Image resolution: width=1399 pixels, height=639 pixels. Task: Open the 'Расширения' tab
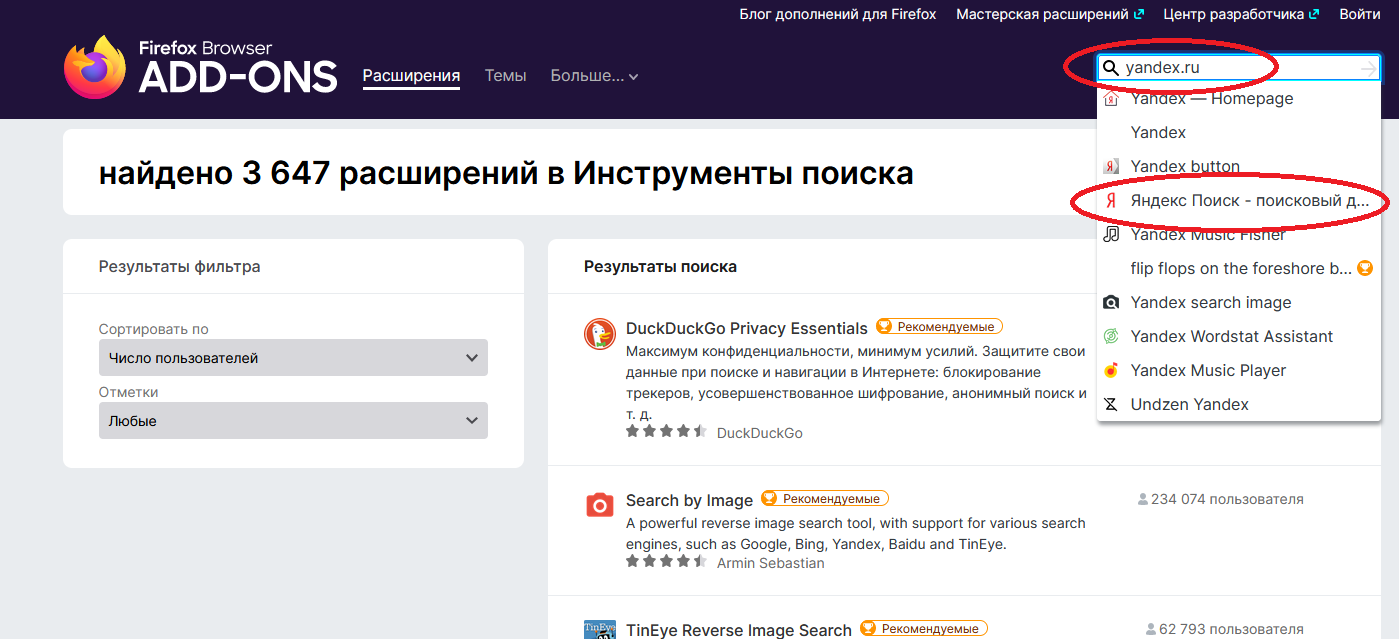[411, 76]
